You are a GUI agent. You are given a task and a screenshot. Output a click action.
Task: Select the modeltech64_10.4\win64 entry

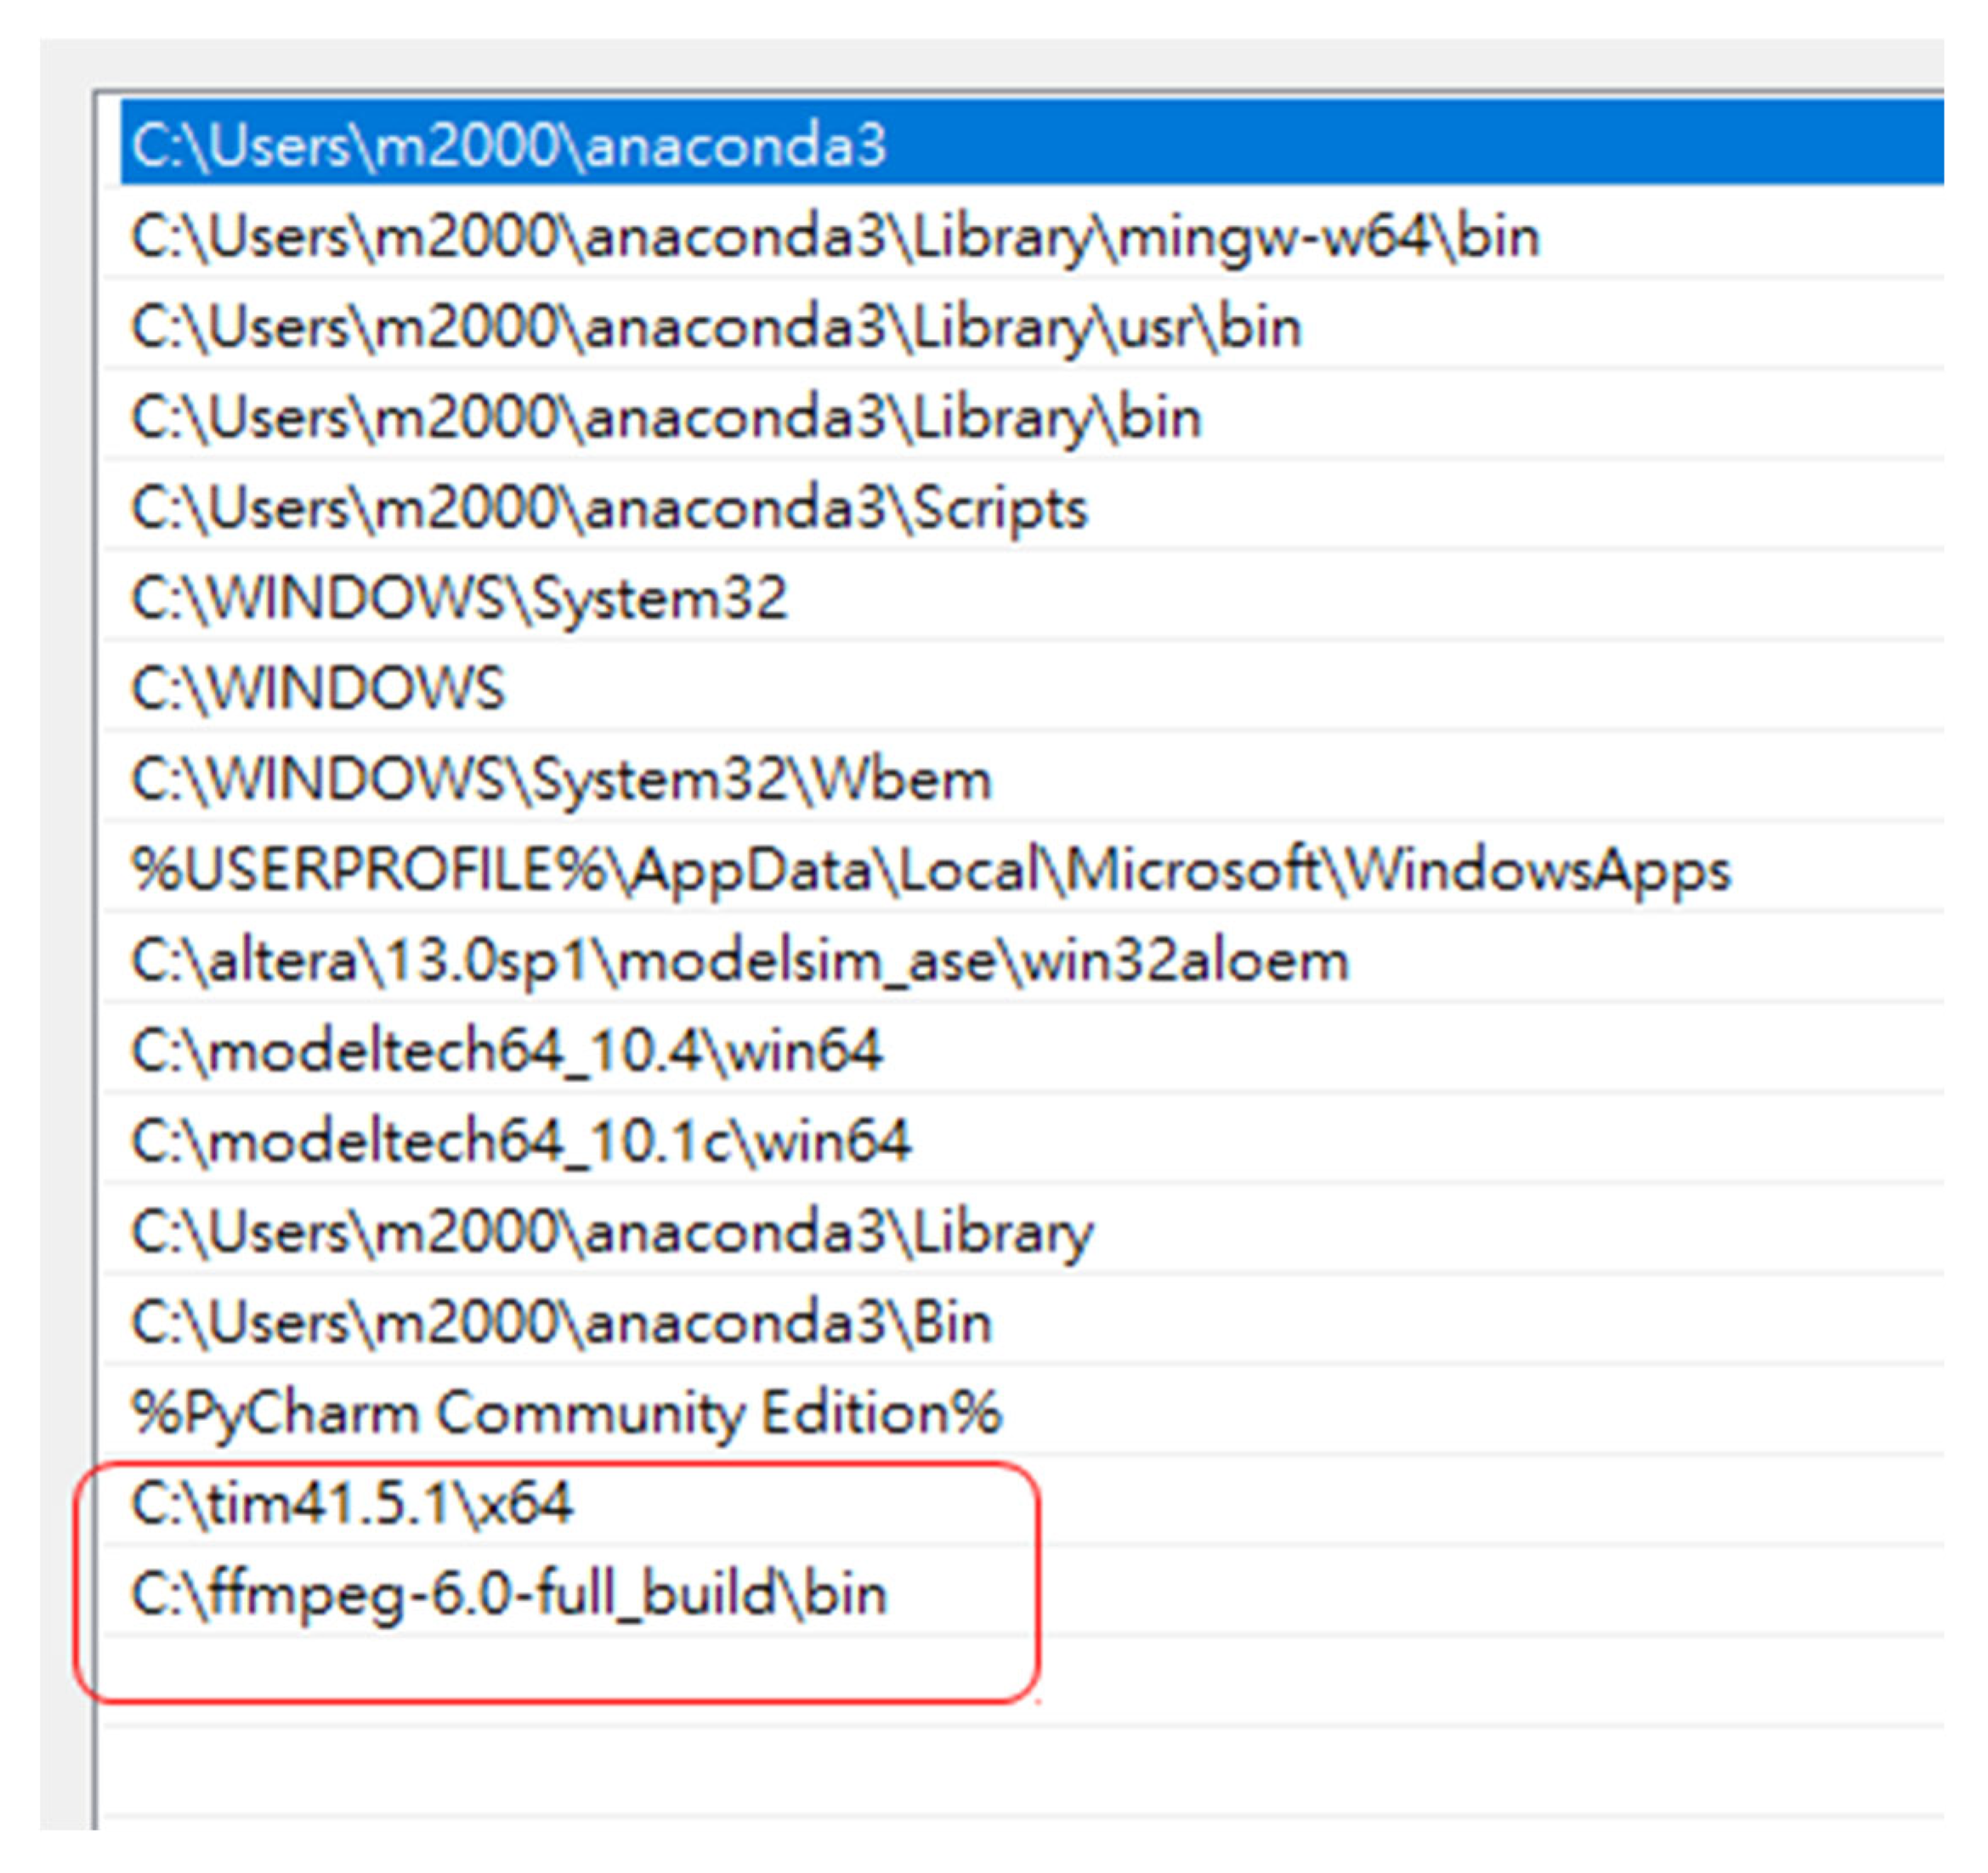[507, 1051]
